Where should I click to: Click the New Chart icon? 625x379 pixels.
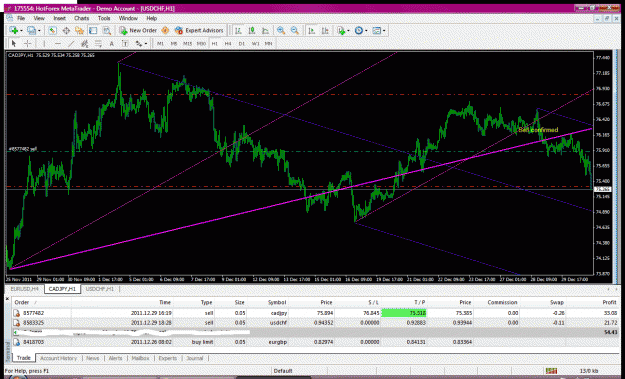pos(14,30)
